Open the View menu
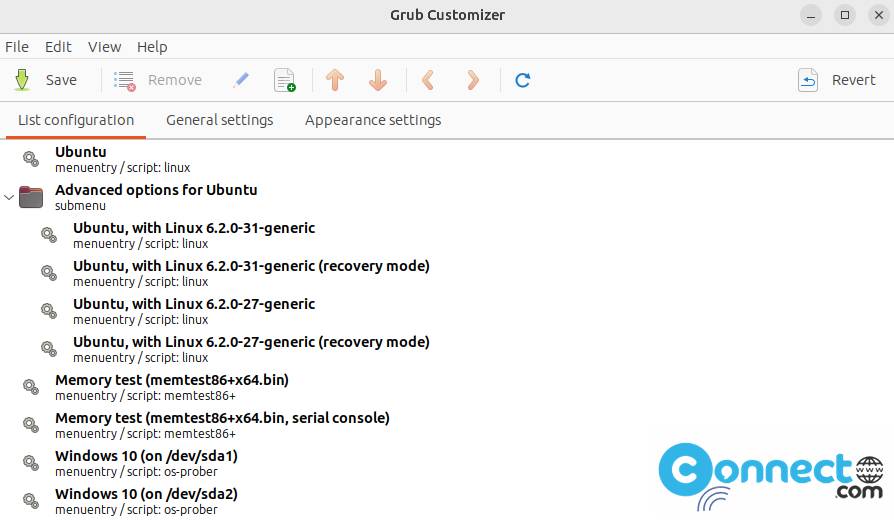 [x=104, y=47]
